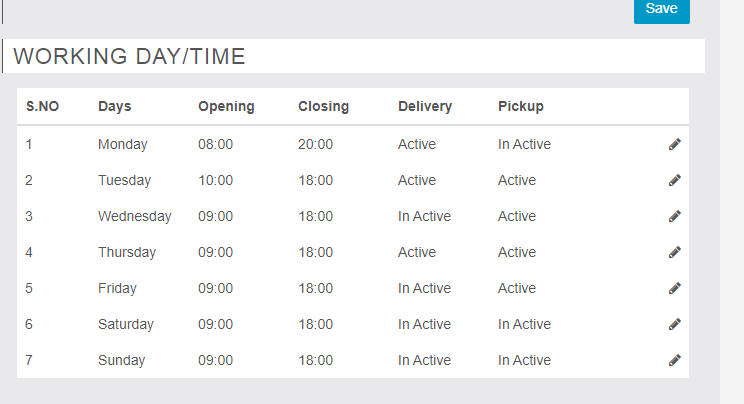744x404 pixels.
Task: Select Wednesday's Delivery status In Active
Action: click(424, 216)
